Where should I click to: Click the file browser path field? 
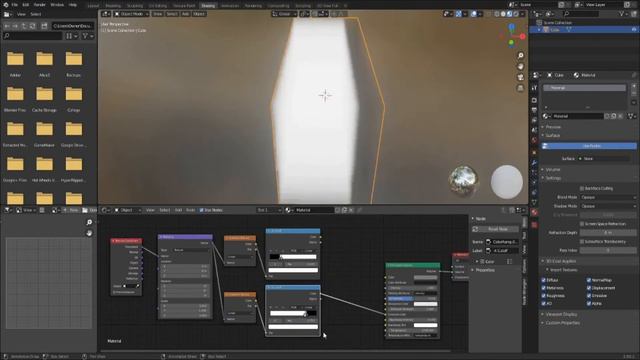point(73,26)
